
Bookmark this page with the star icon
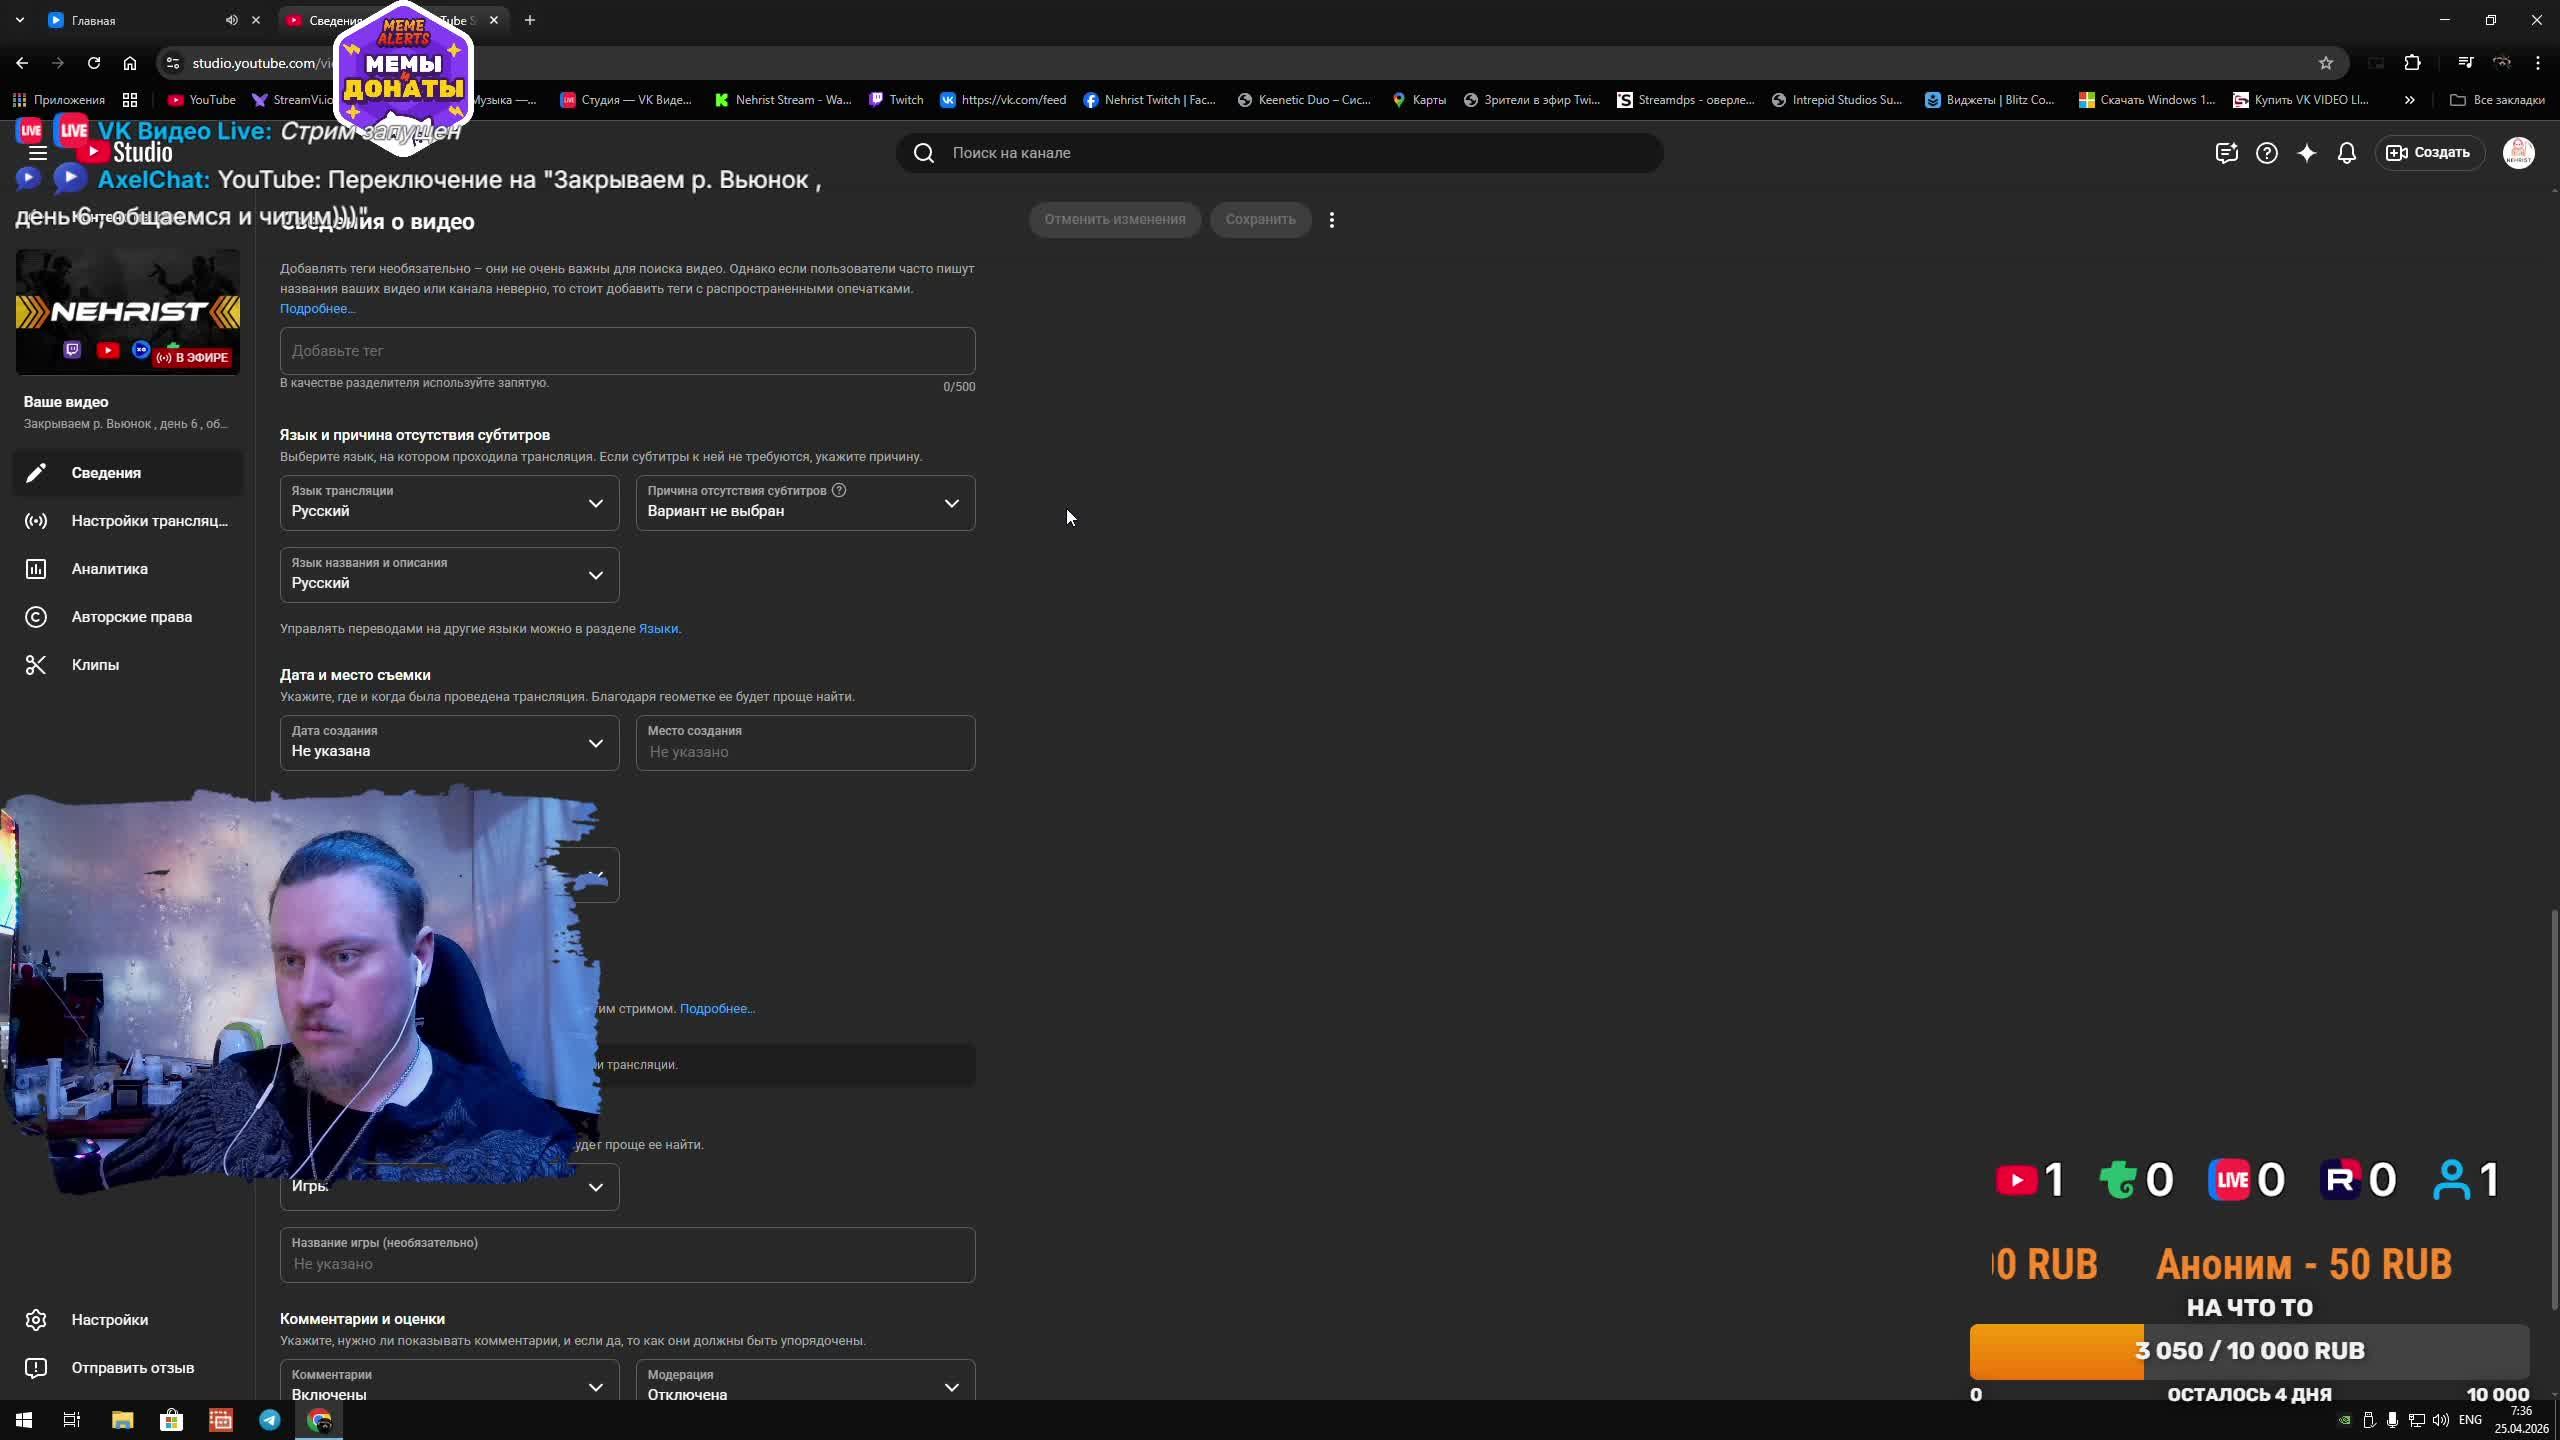(2326, 63)
